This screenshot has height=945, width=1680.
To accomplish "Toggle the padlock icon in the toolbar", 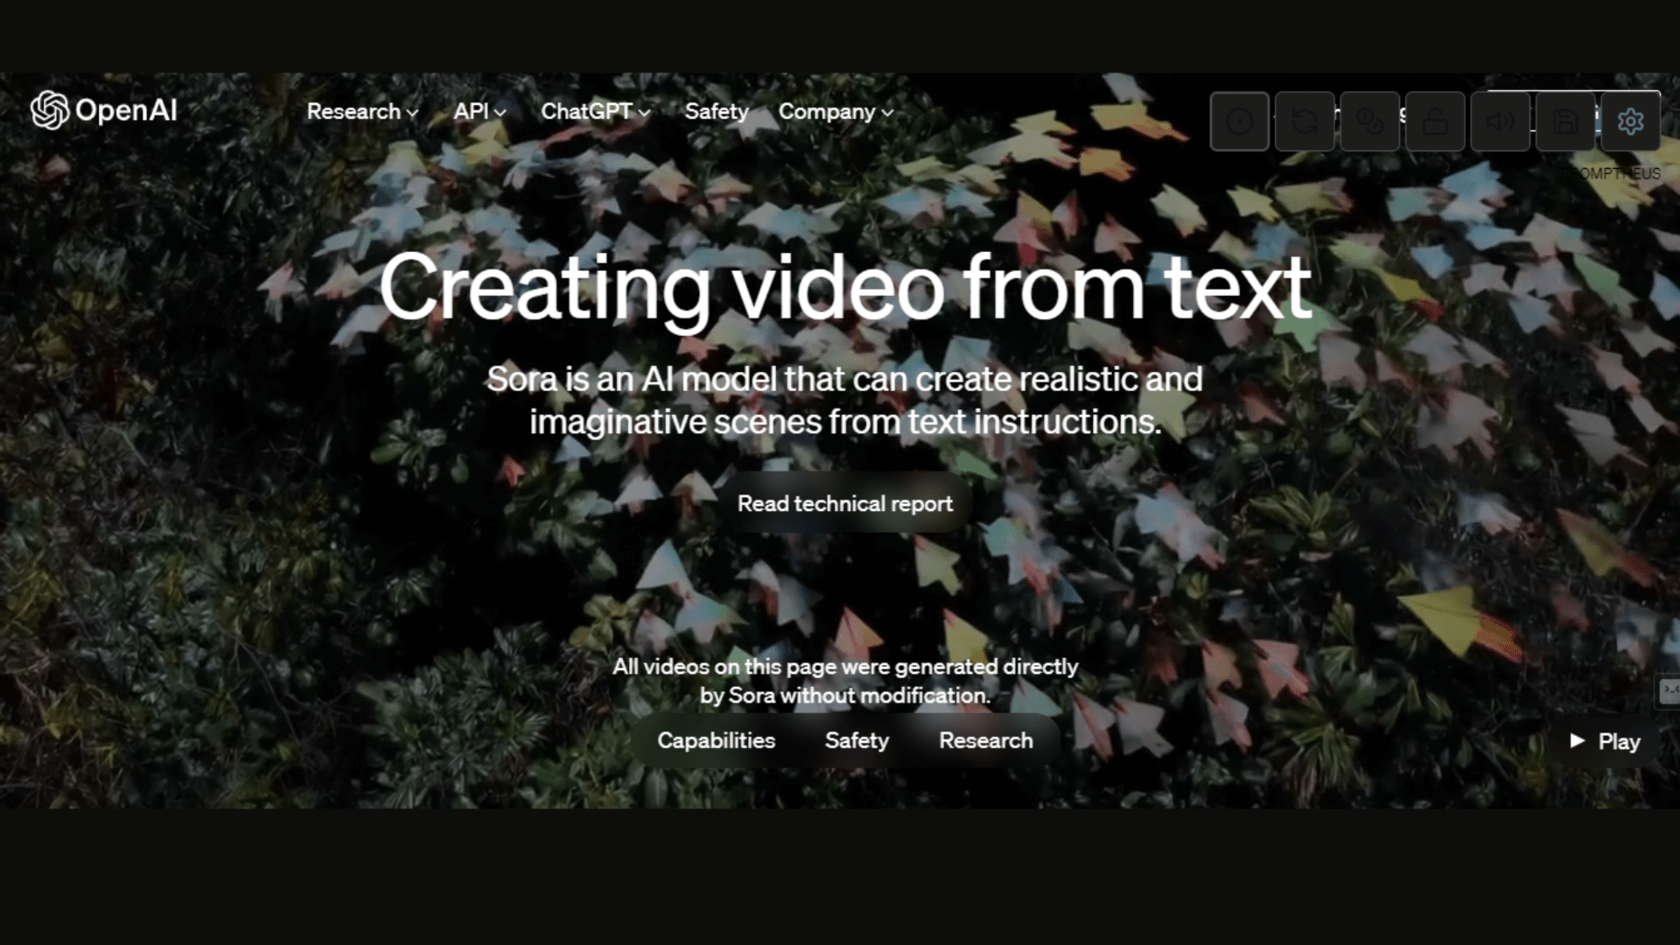I will click(1435, 121).
